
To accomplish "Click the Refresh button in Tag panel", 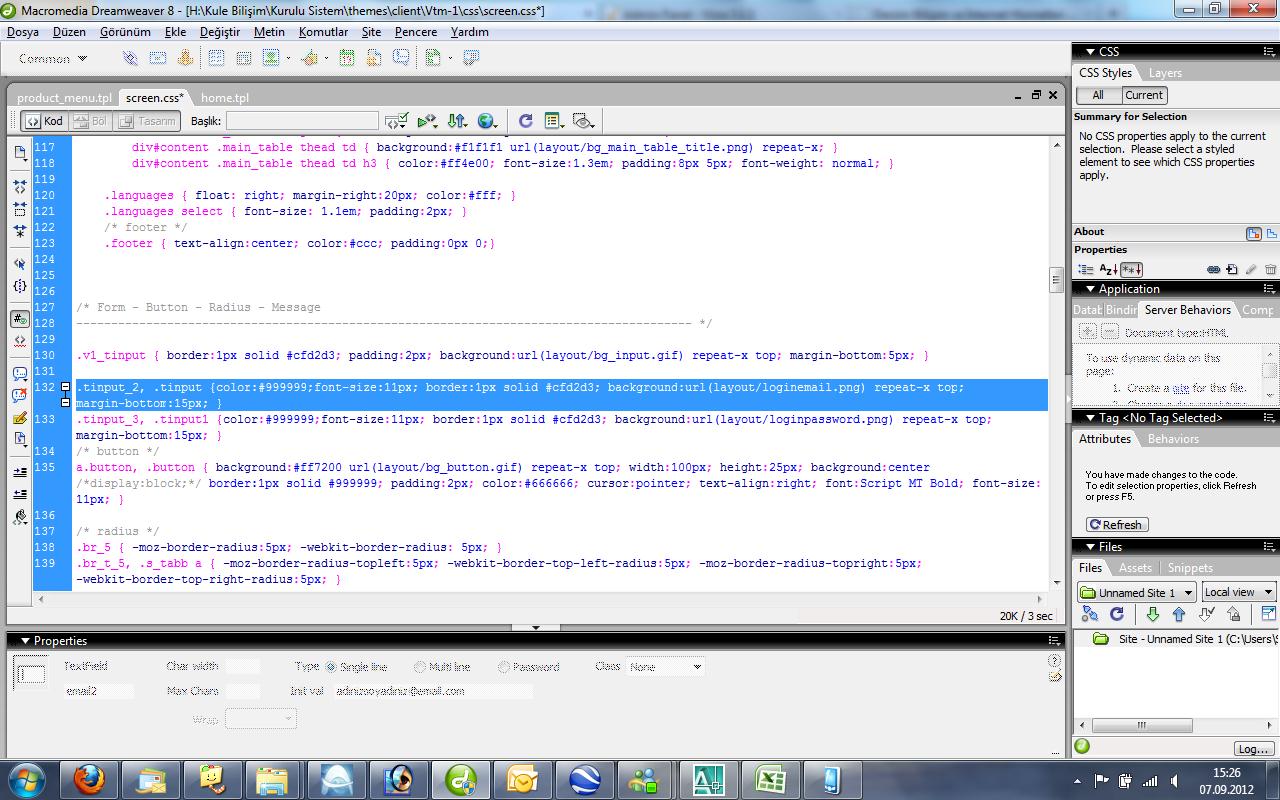I will pyautogui.click(x=1116, y=525).
